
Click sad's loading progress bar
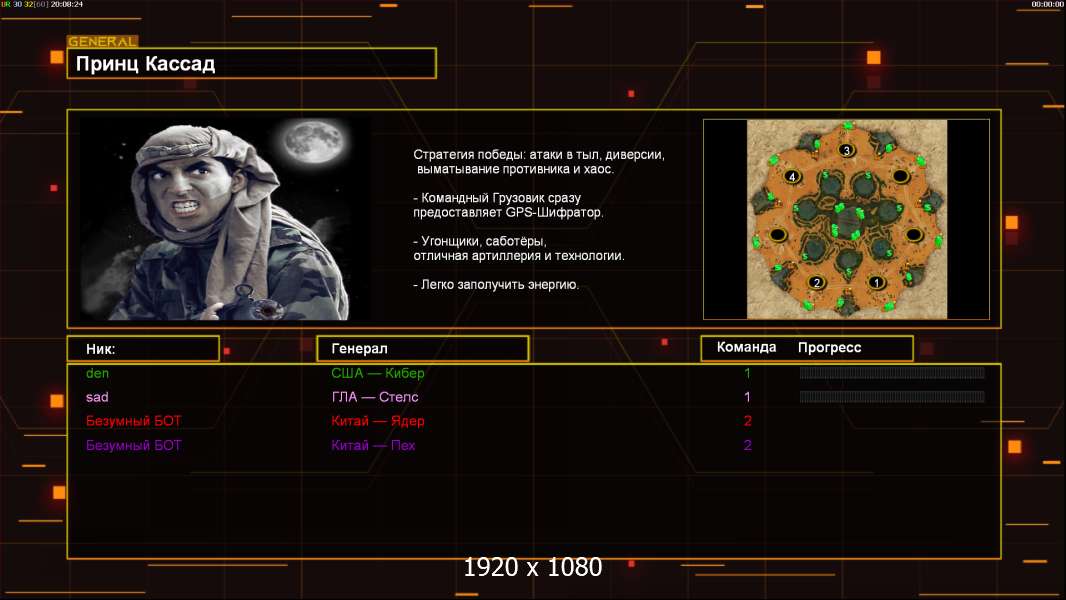coord(892,396)
